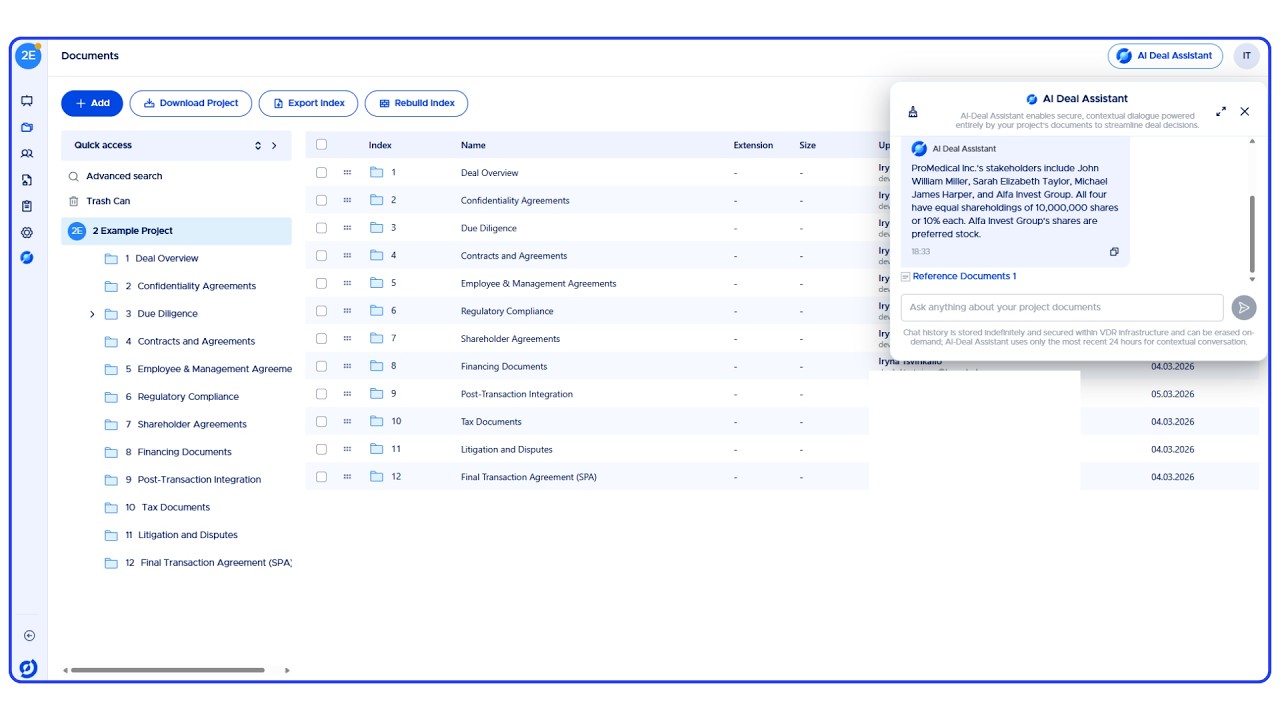Click folder icon of Regulatory Compliance tree item

click(x=112, y=397)
